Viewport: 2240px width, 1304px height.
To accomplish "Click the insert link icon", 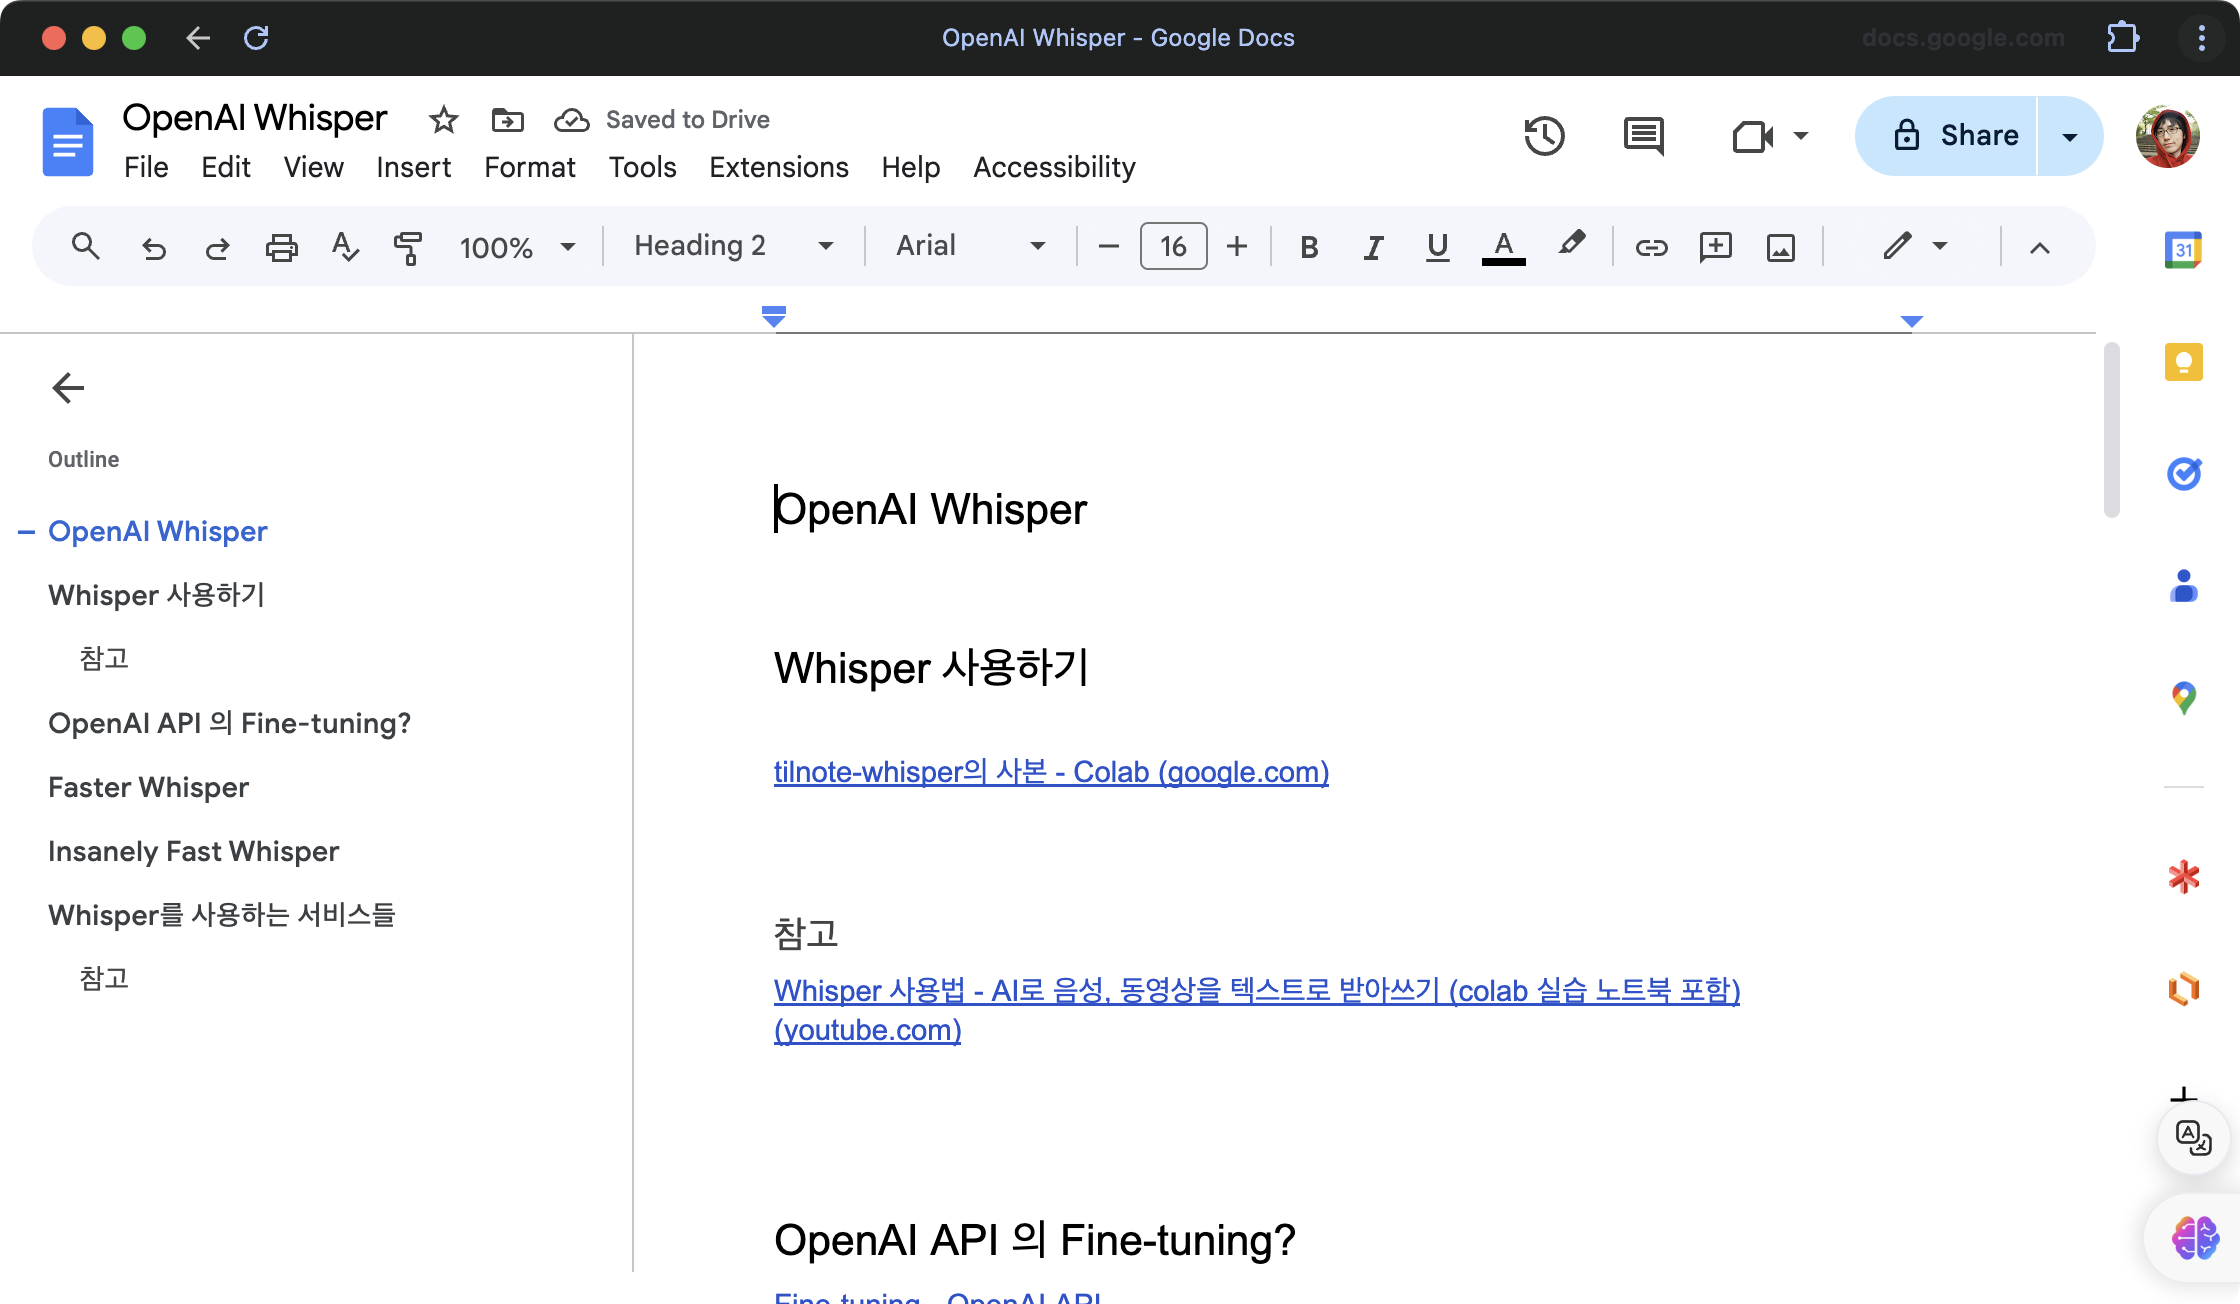I will 1651,247.
